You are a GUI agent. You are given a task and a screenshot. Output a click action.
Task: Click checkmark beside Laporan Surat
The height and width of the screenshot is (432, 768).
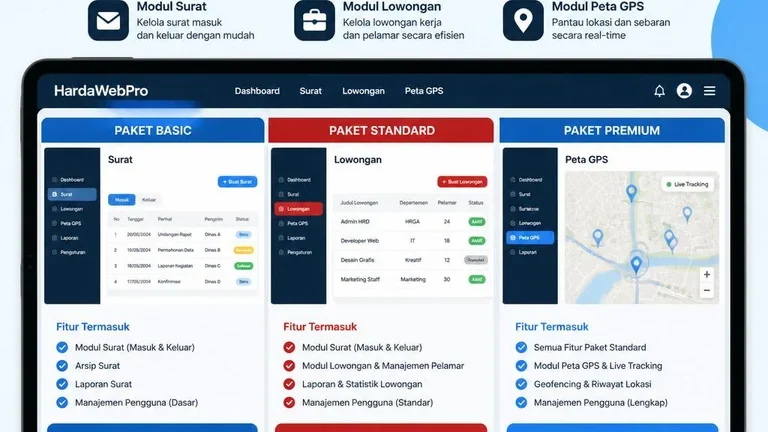point(62,384)
